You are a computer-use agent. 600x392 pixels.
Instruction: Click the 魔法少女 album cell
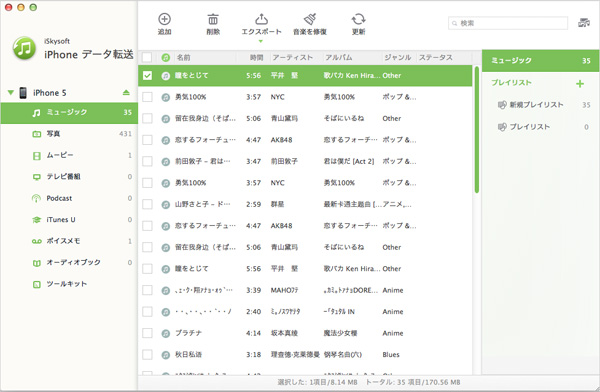coord(340,333)
